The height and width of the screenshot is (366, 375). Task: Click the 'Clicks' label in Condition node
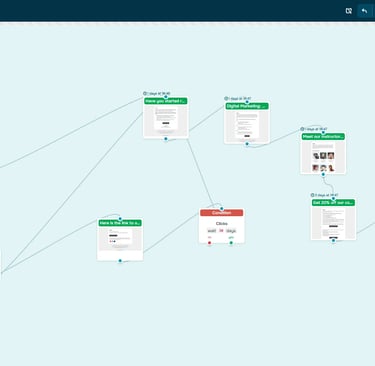click(222, 223)
